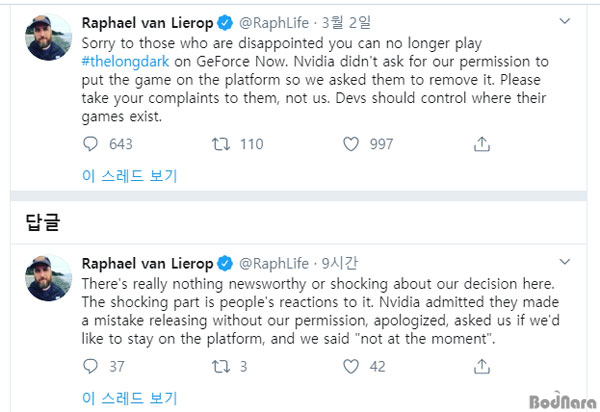Open the '9시간' timestamp link
Image resolution: width=600 pixels, height=412 pixels.
339,264
